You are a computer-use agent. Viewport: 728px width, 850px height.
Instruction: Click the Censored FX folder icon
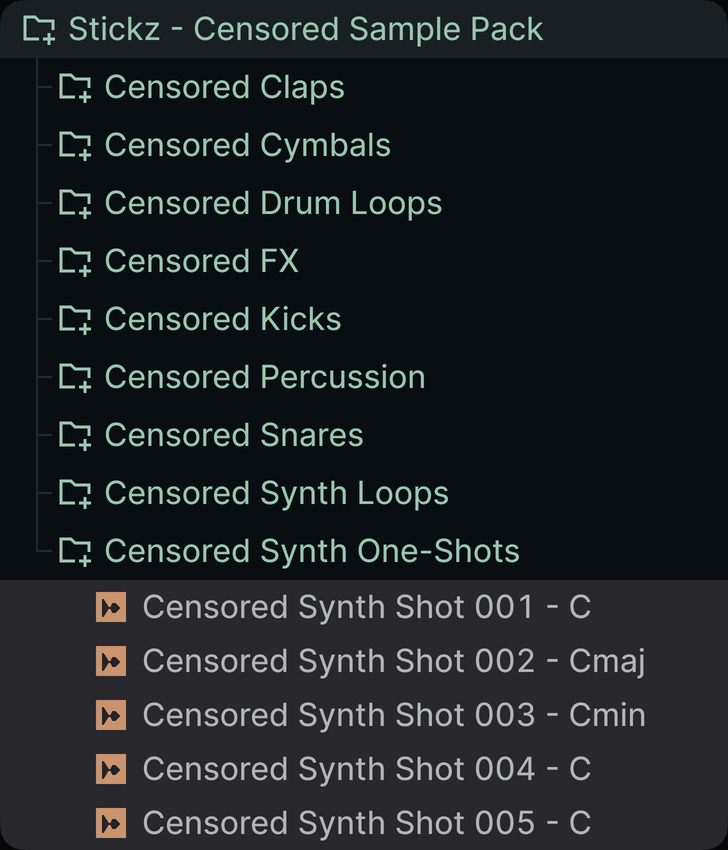coord(75,261)
